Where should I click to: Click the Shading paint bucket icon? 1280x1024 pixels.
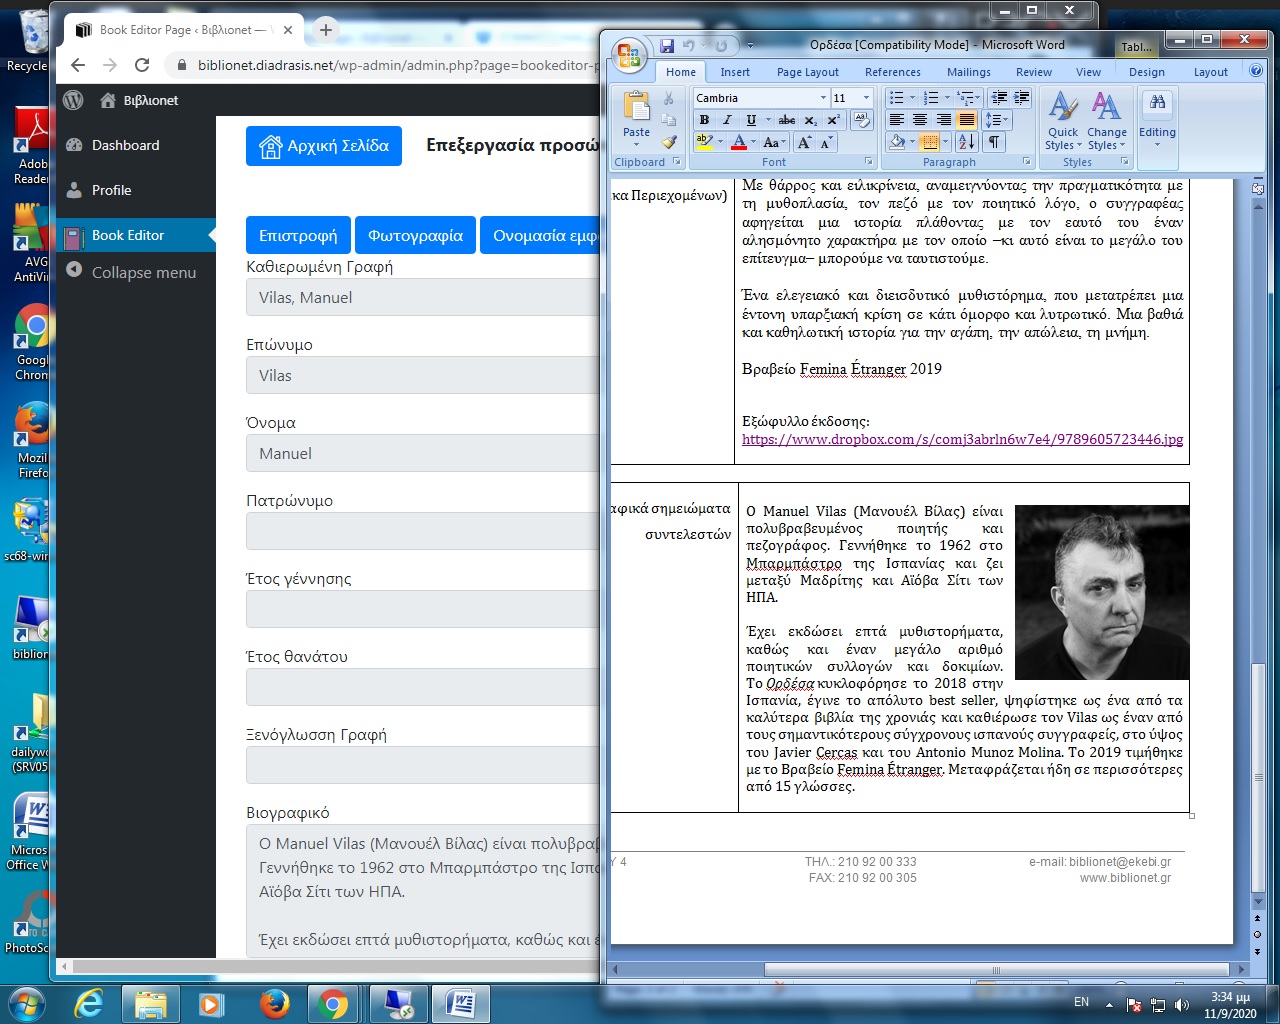pos(897,142)
